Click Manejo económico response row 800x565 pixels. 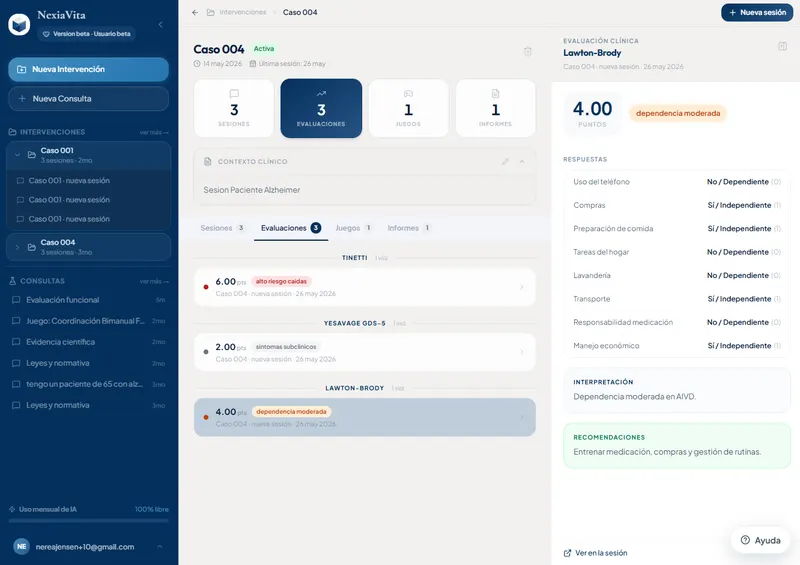(x=677, y=346)
